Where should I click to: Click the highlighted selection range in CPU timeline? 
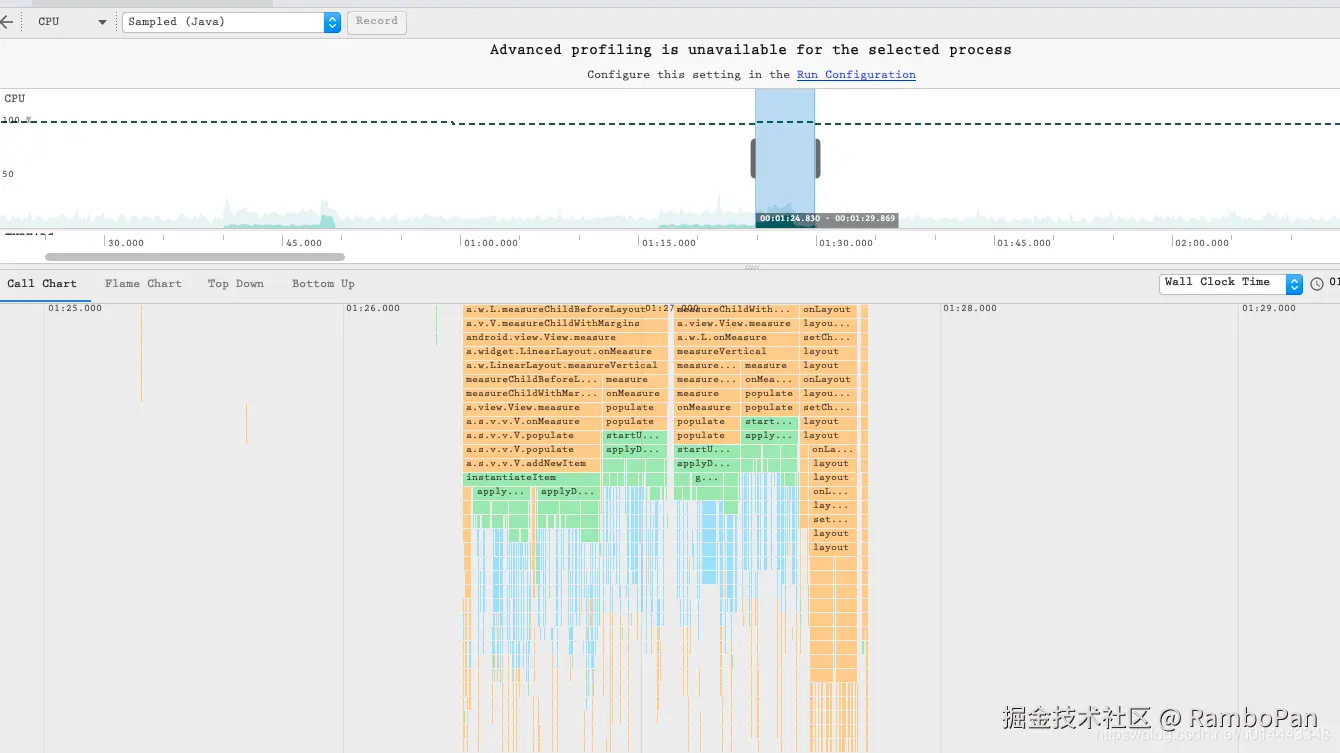785,158
